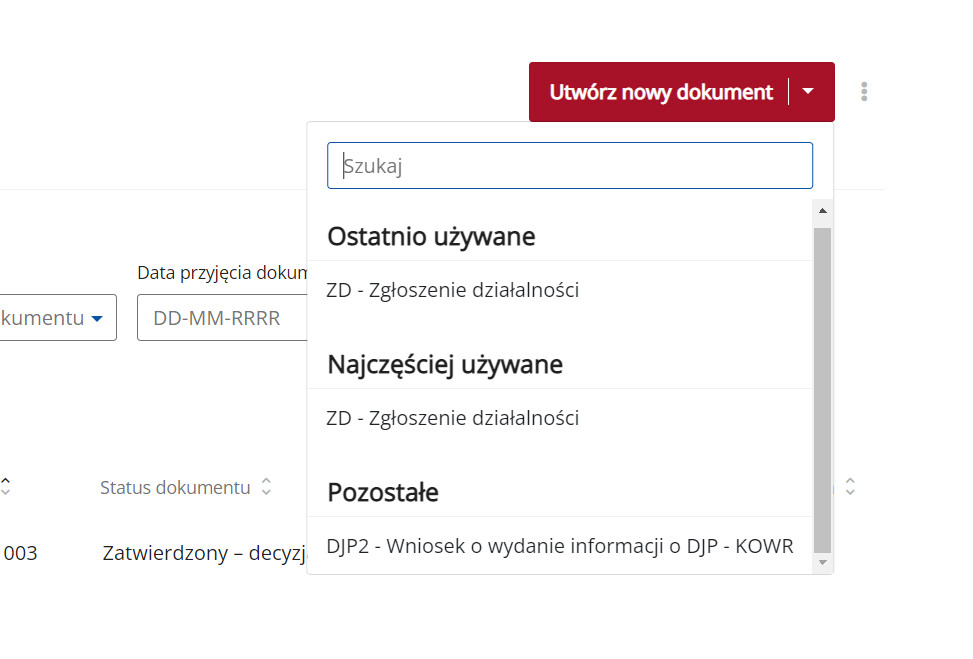Expand the partially visible document type dropdown
The height and width of the screenshot is (659, 973).
(x=58, y=318)
